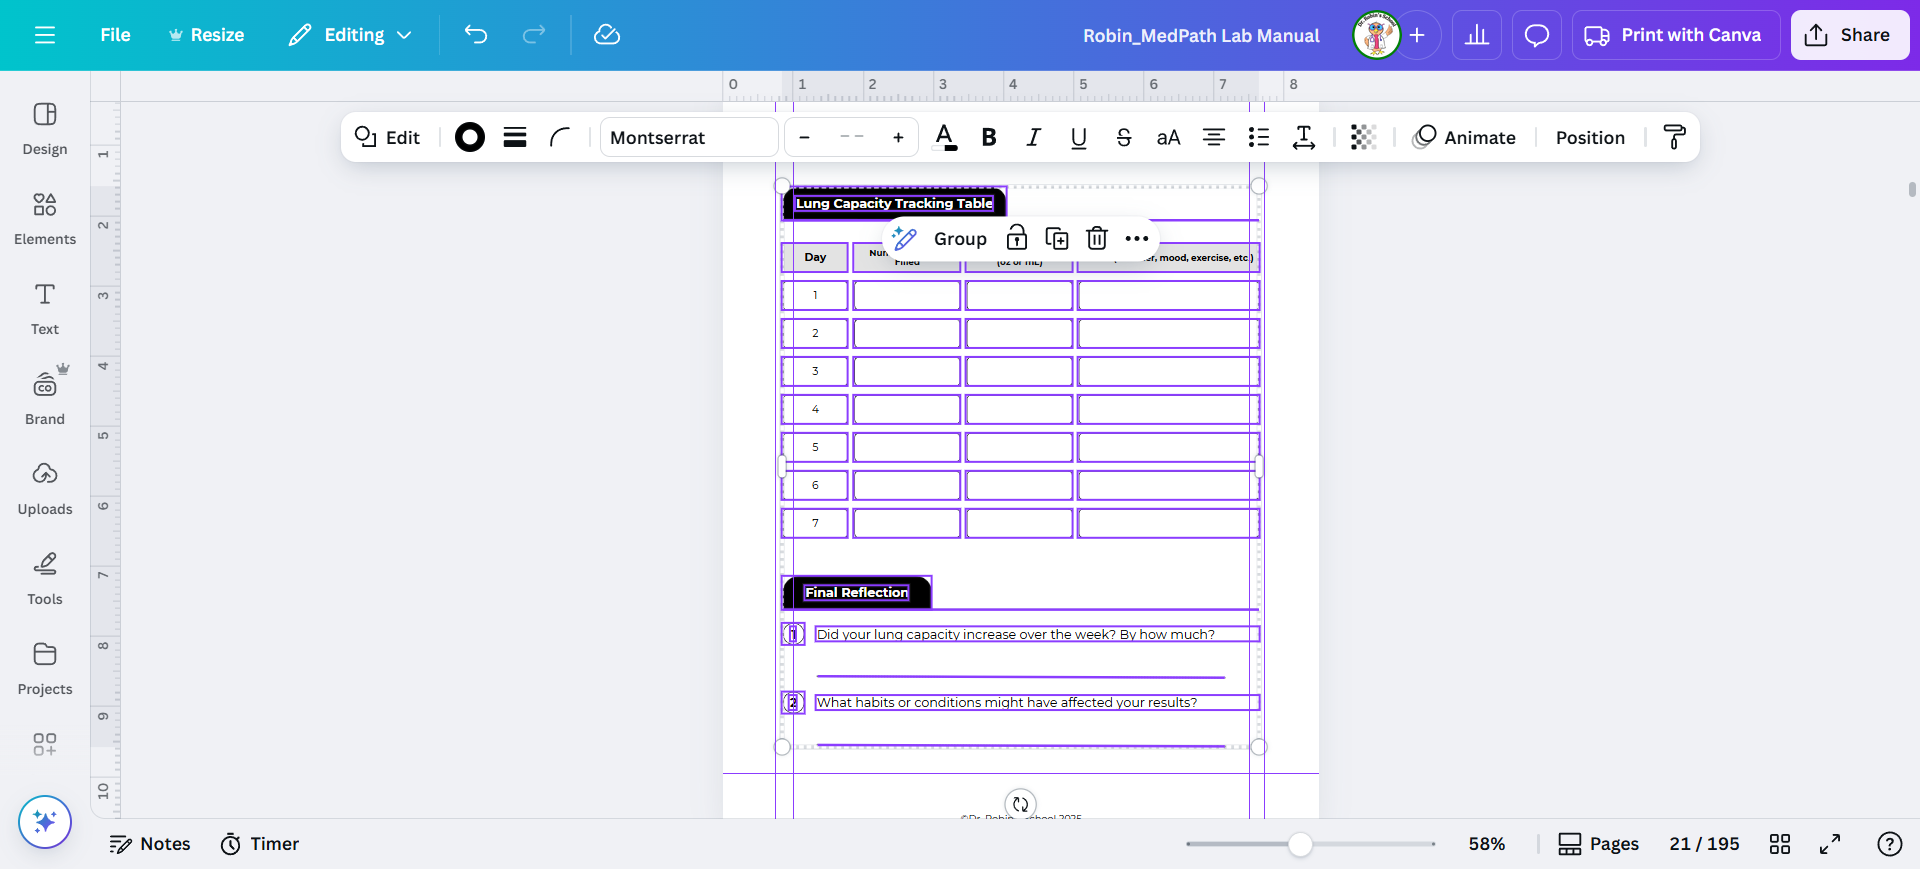Delete selection with trash icon
Image resolution: width=1920 pixels, height=869 pixels.
pyautogui.click(x=1097, y=238)
